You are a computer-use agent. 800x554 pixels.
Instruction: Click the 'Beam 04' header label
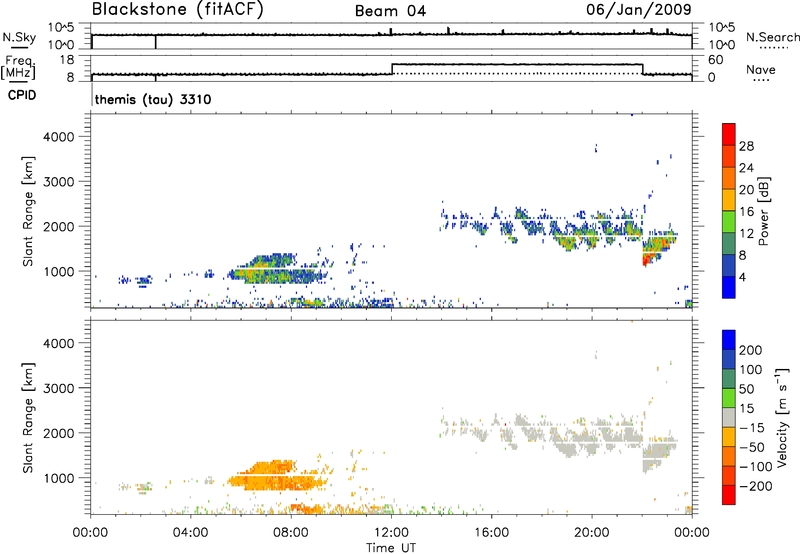click(x=390, y=11)
